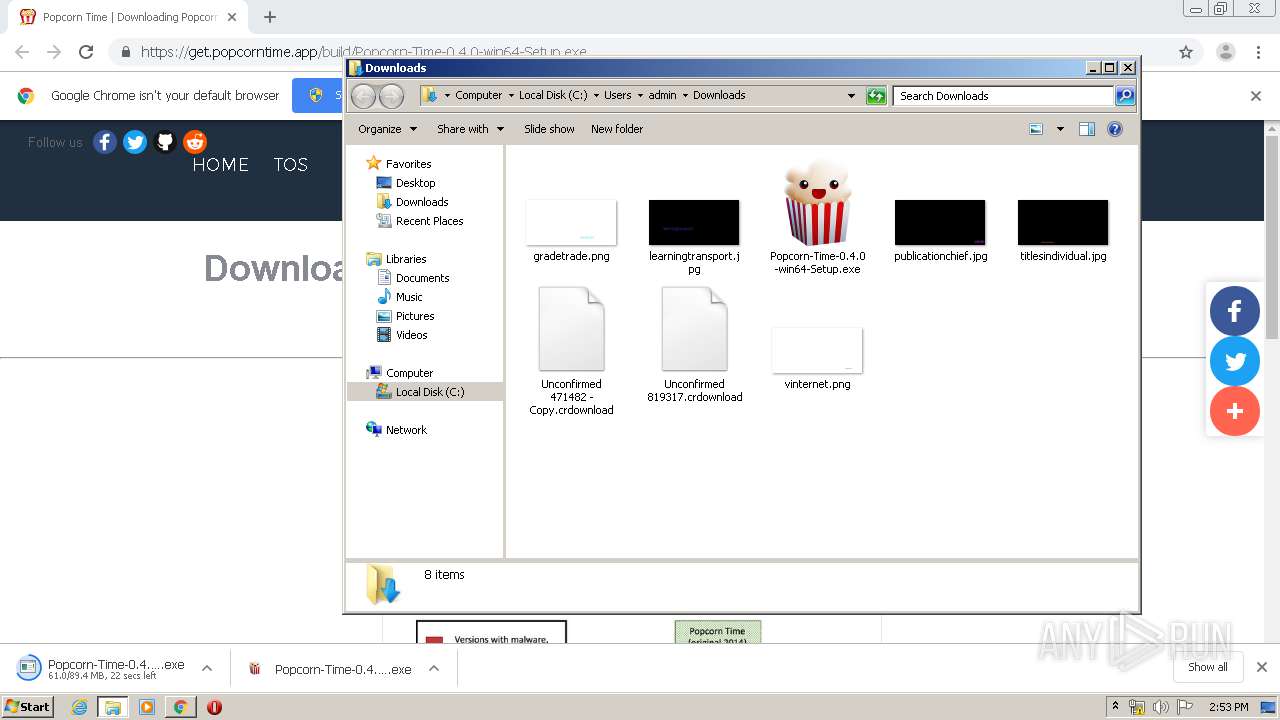
Task: Share via floating Facebook button
Action: tap(1235, 310)
